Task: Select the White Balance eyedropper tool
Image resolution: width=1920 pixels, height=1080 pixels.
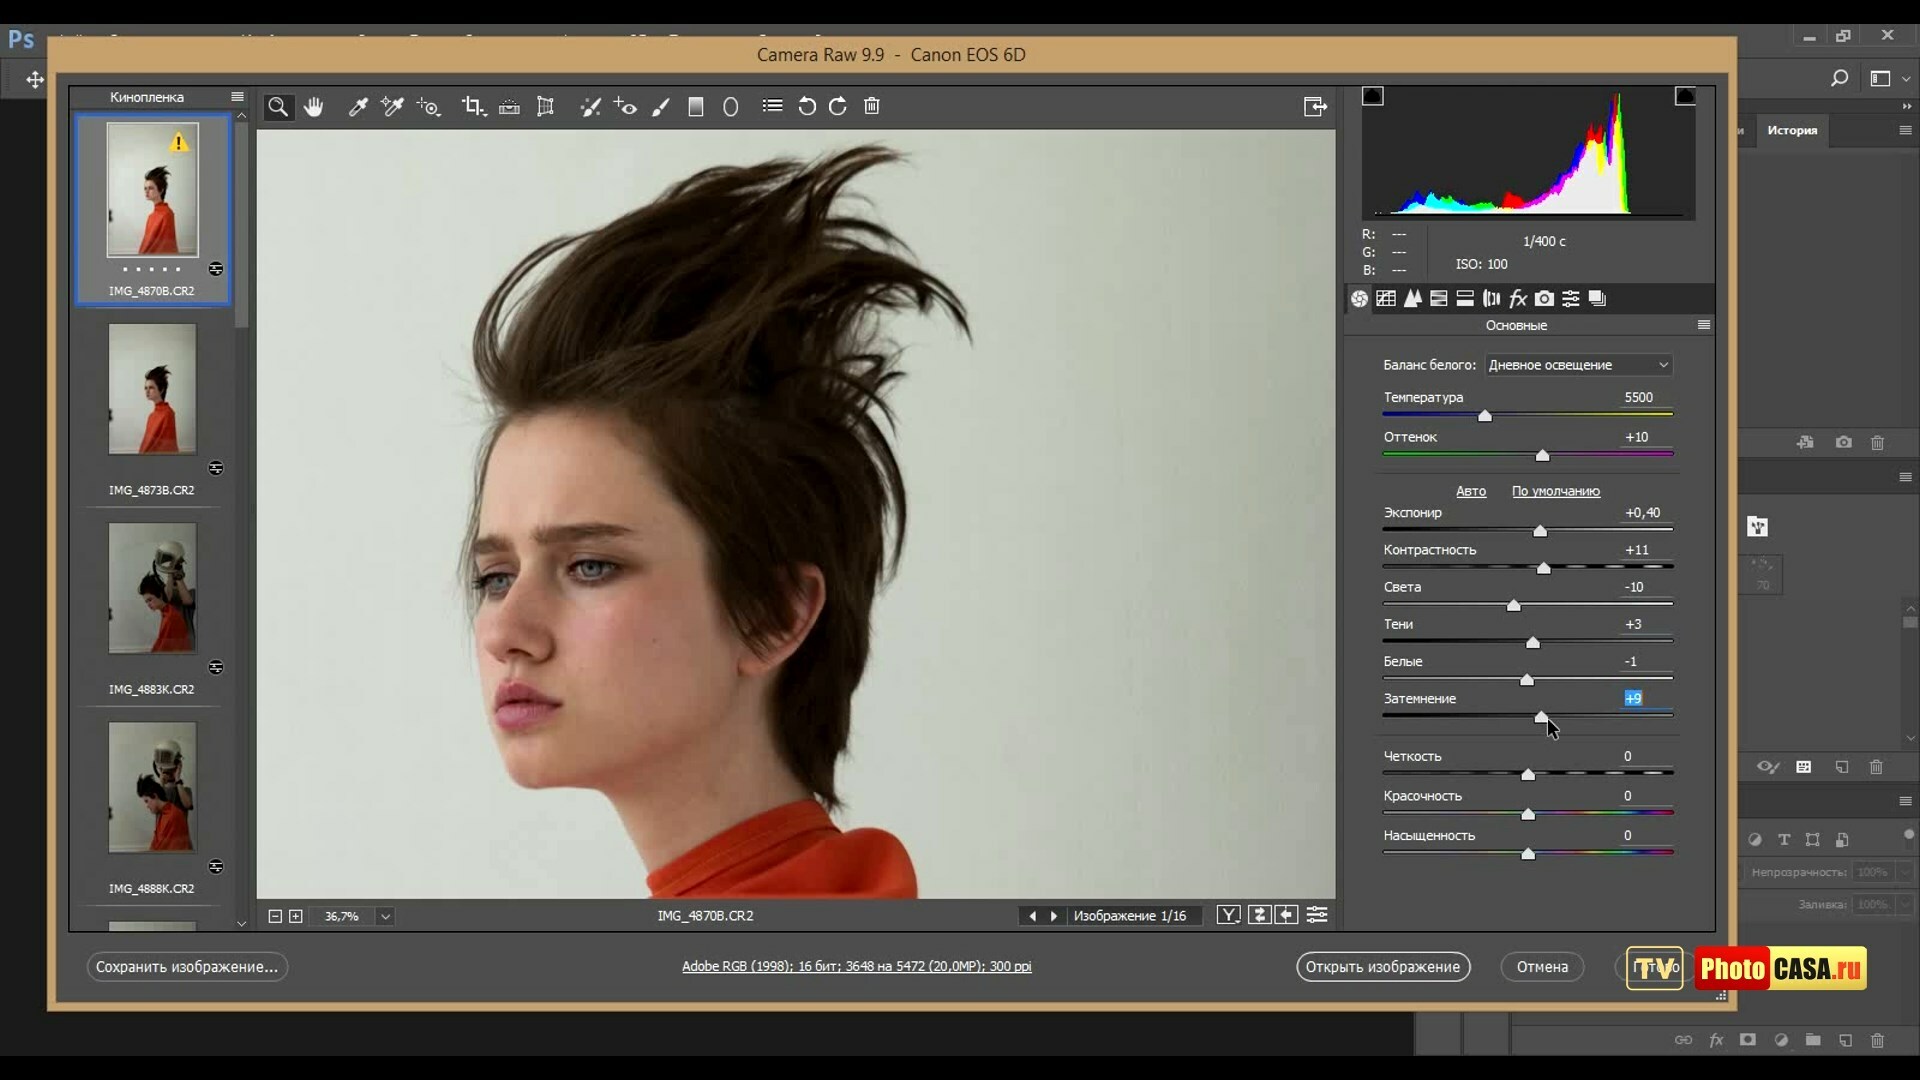Action: tap(357, 107)
